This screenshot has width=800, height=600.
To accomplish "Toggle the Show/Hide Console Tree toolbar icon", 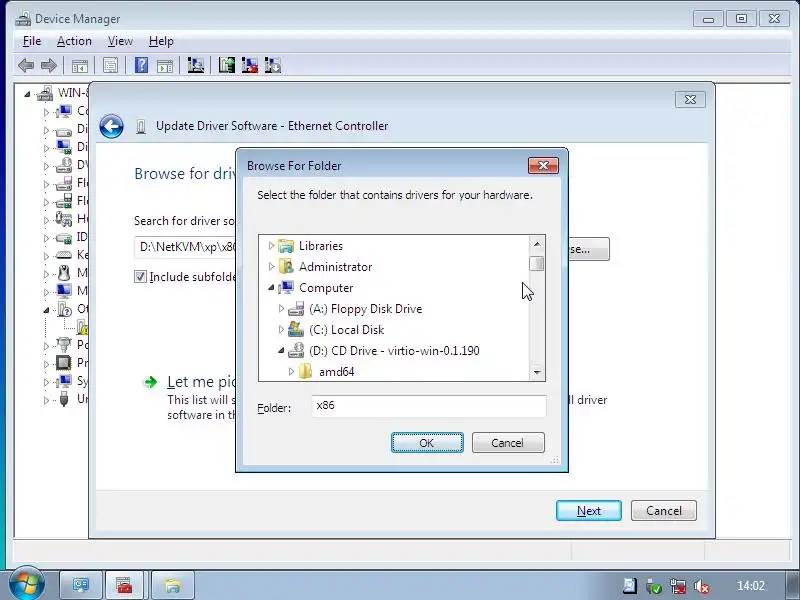I will 80,65.
